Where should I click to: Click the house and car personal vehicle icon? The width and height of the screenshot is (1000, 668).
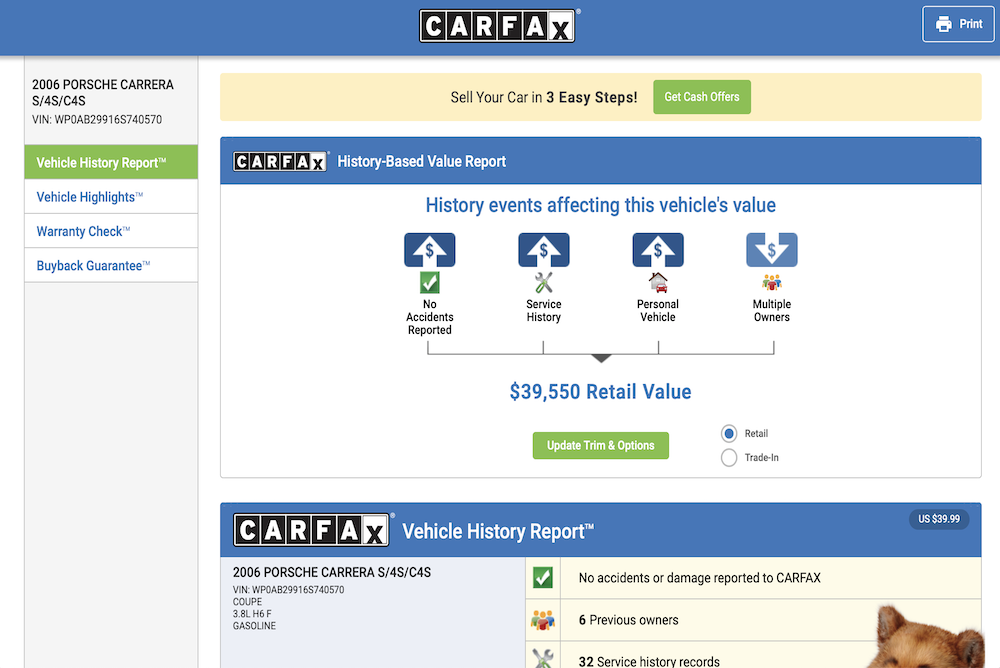658,283
